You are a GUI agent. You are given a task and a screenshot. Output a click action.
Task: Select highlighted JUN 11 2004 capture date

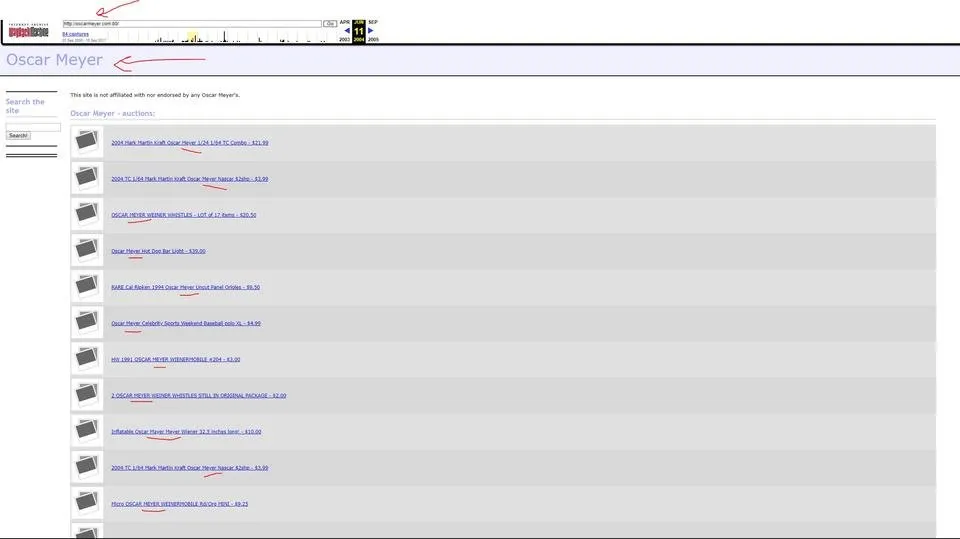359,31
